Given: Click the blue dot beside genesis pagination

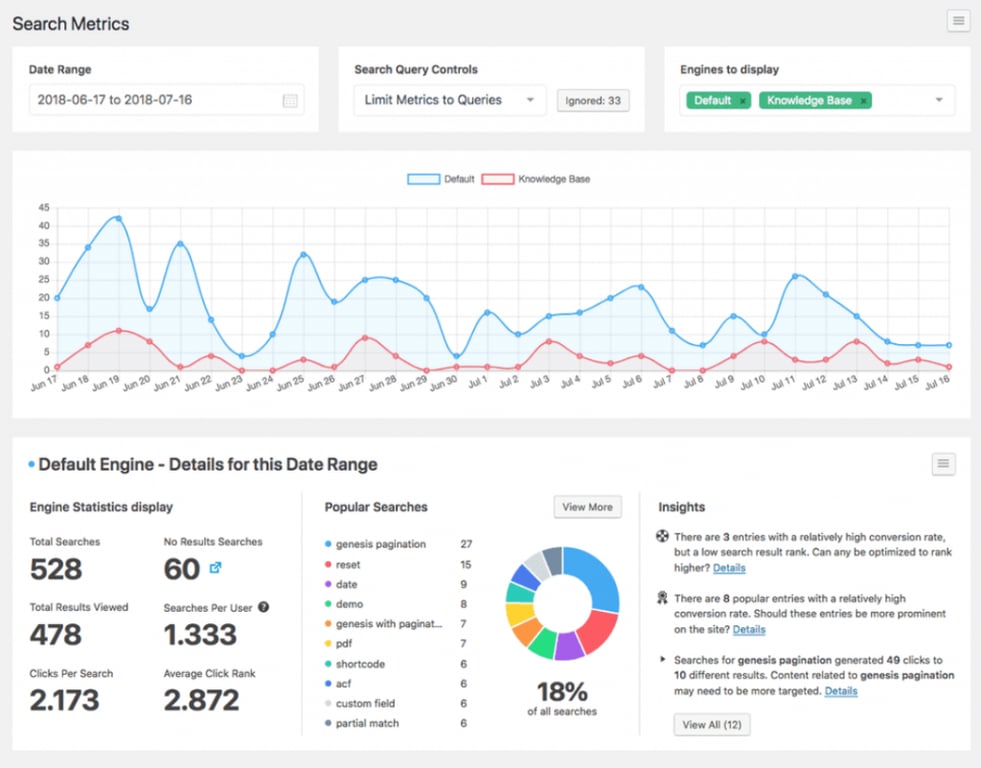Looking at the screenshot, I should point(330,544).
